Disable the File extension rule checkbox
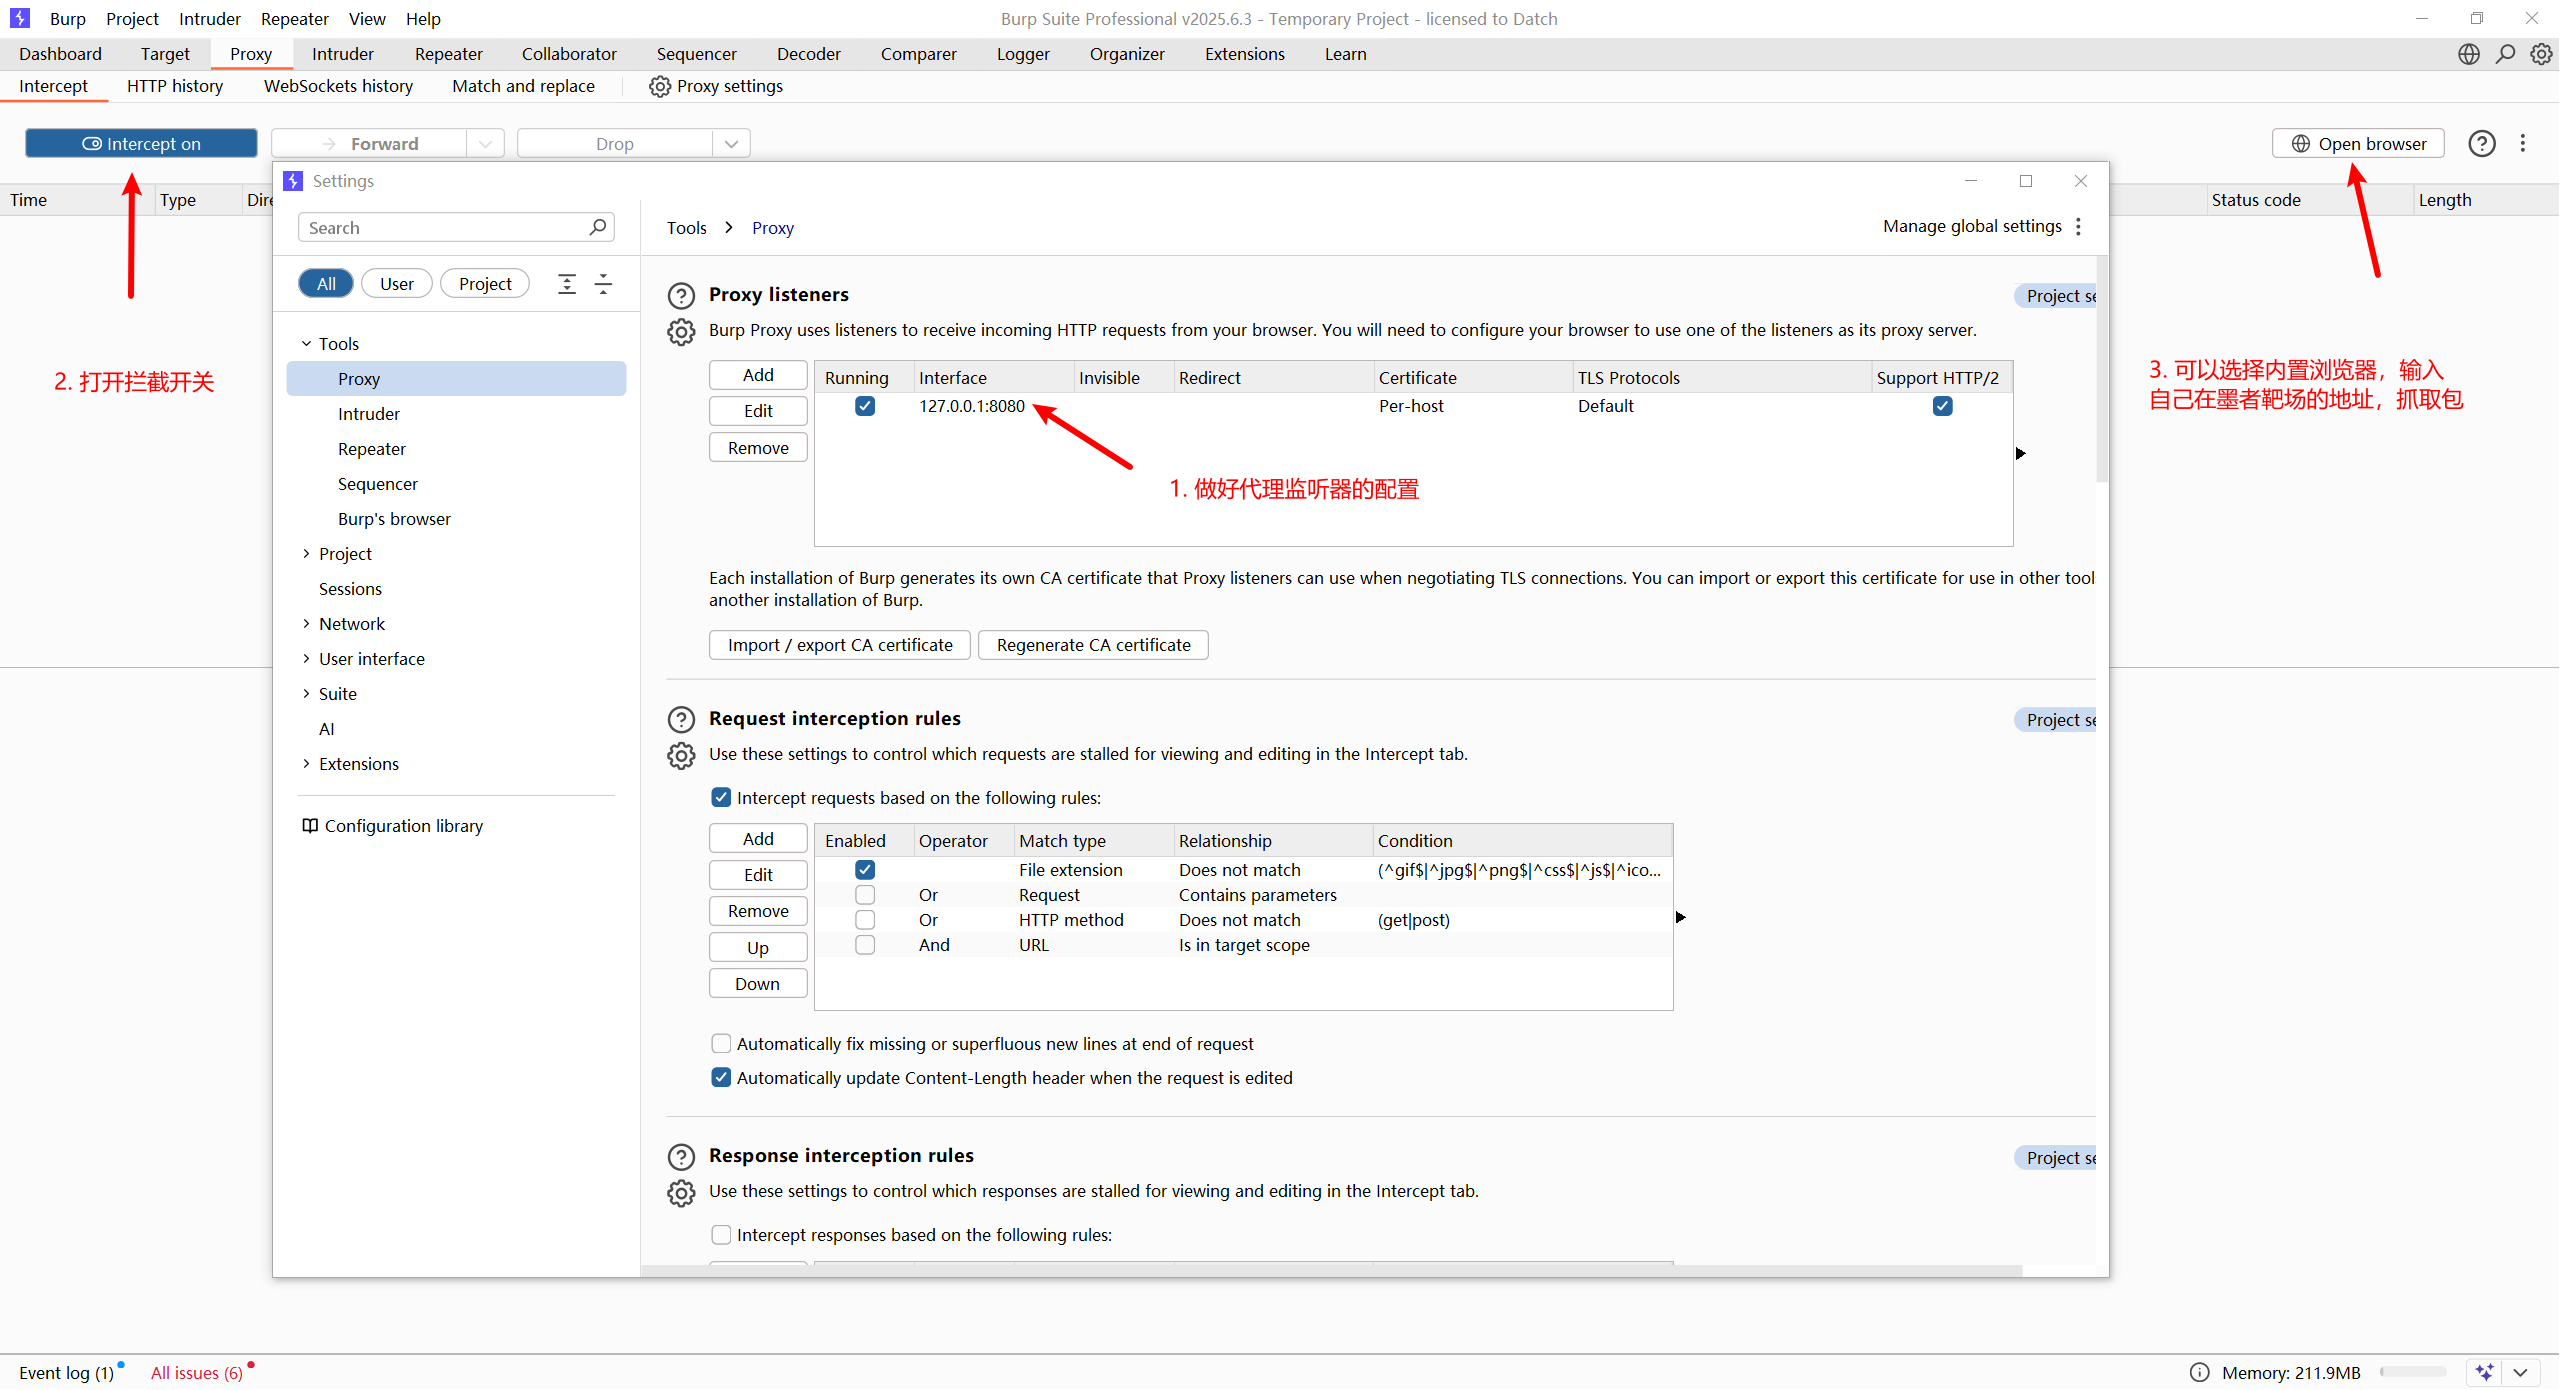2560x1390 pixels. 865,870
